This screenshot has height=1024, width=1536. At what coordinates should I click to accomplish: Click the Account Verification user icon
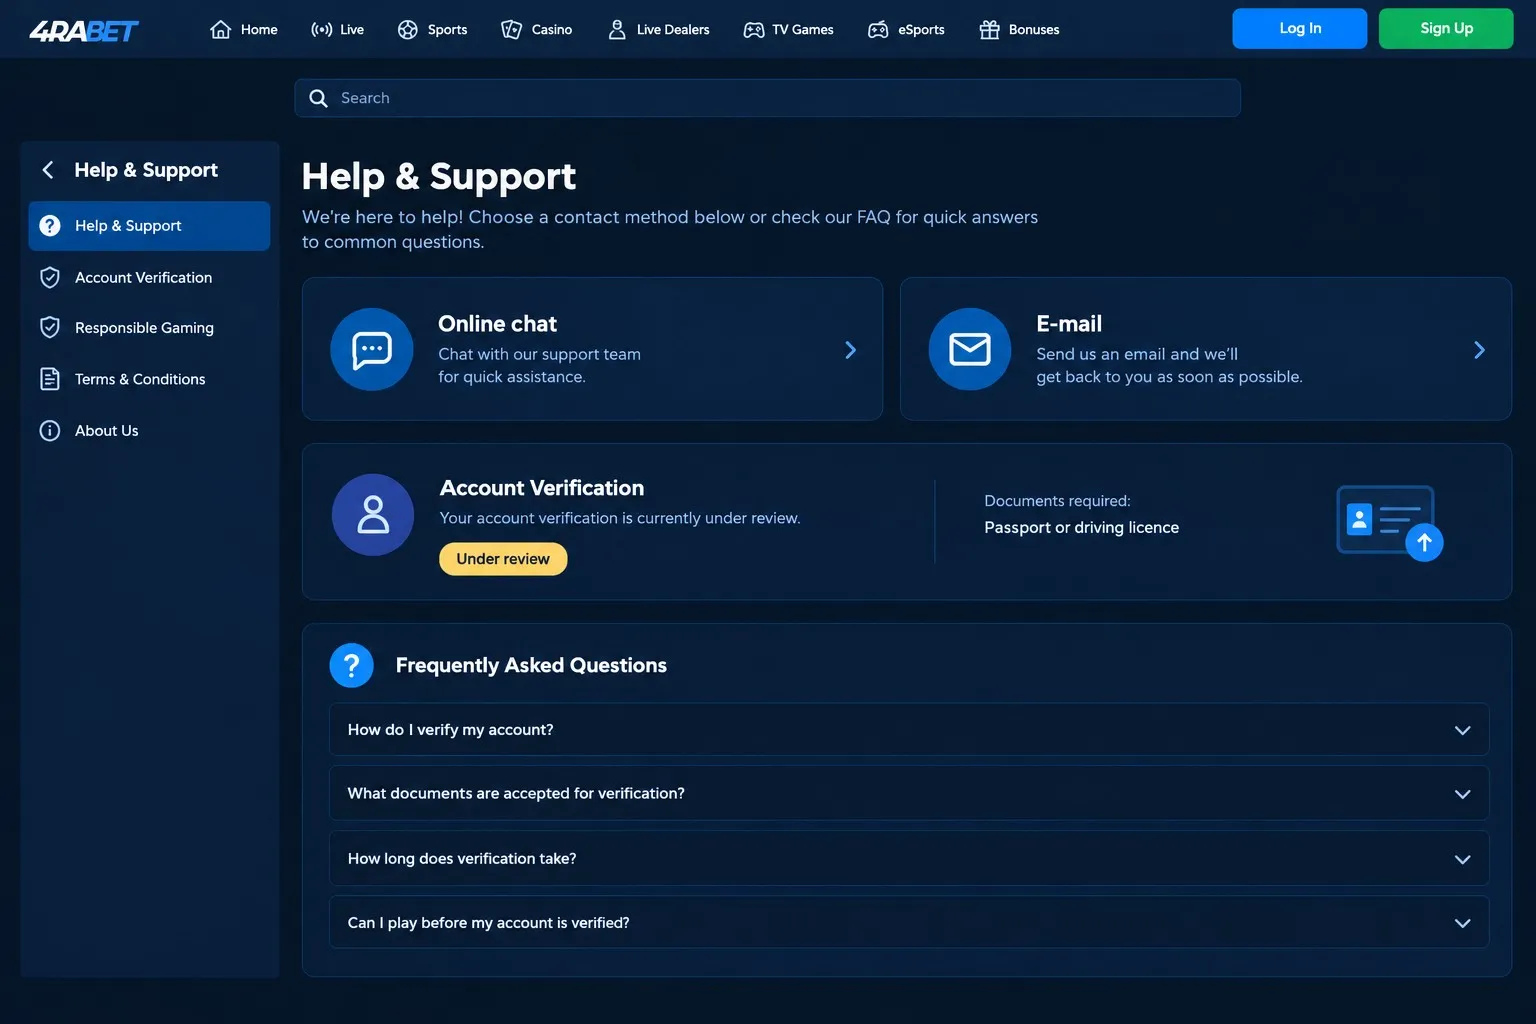click(373, 515)
